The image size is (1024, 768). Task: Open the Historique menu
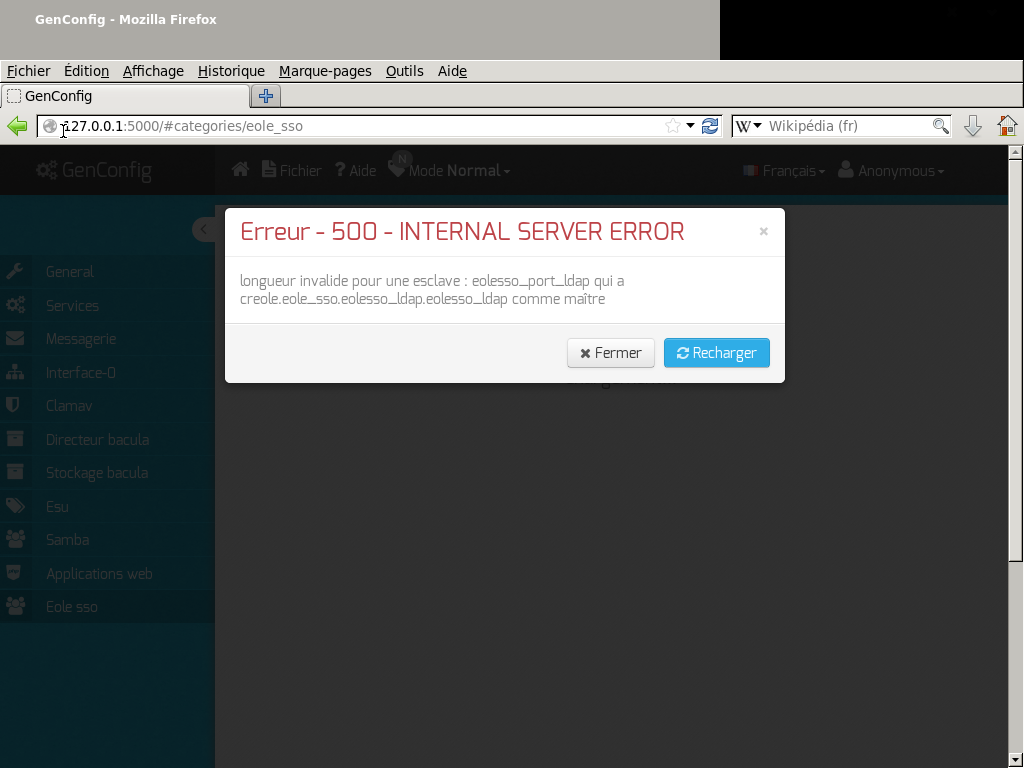[x=231, y=71]
